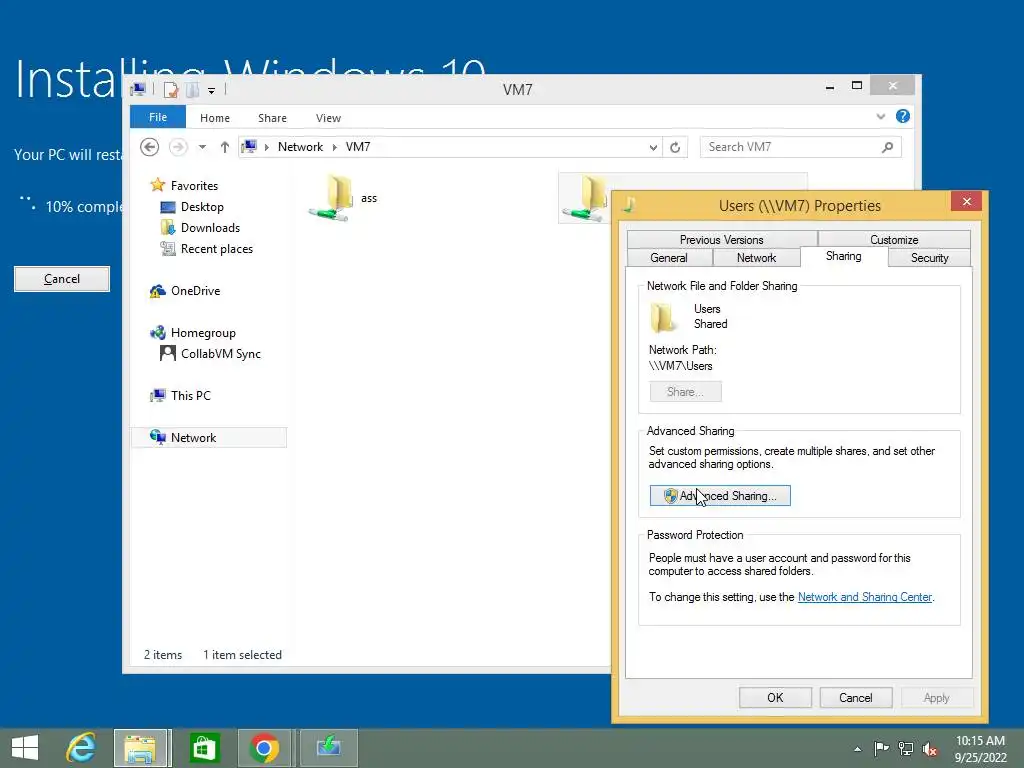Viewport: 1024px width, 768px height.
Task: Click Network in the address breadcrumb
Action: coord(300,147)
